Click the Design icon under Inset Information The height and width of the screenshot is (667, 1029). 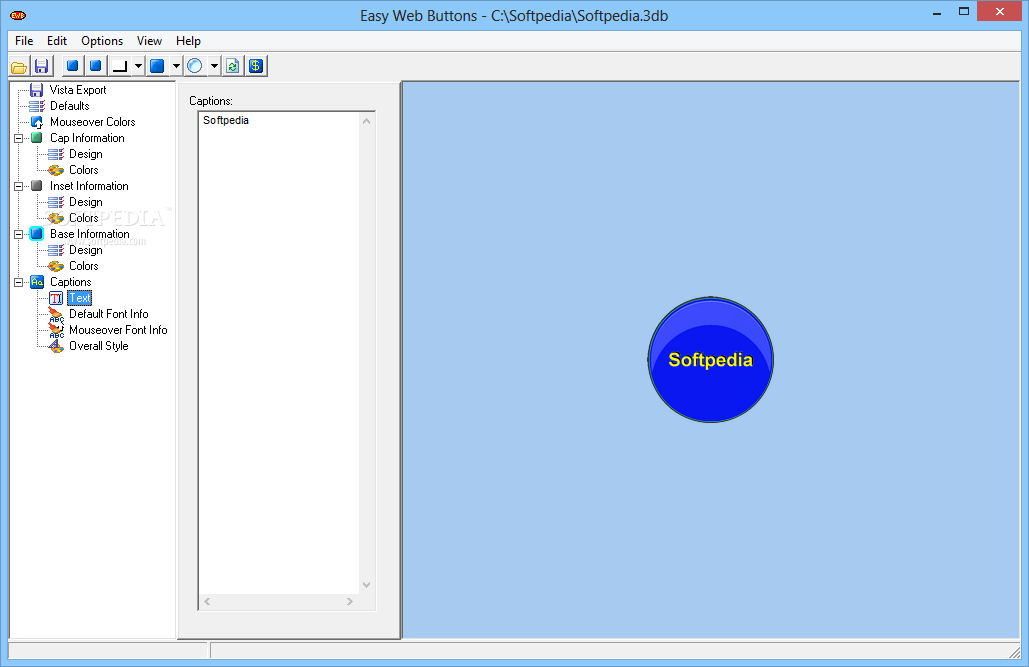(56, 202)
